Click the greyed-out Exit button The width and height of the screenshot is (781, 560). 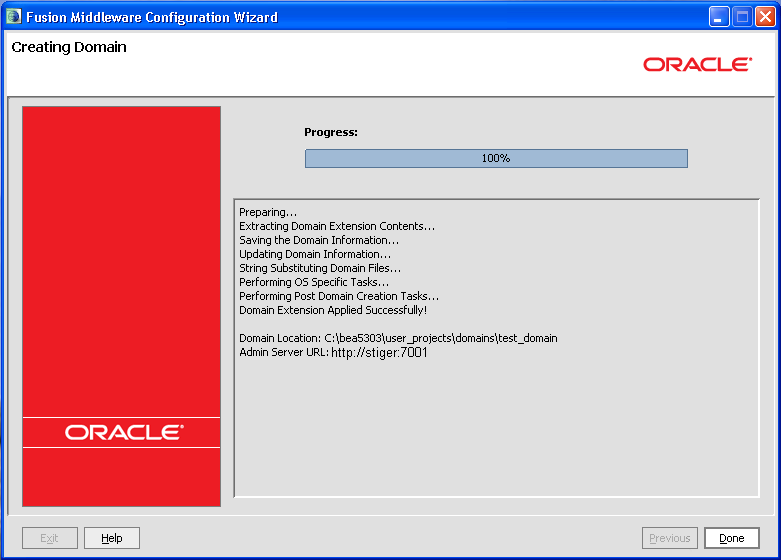click(50, 538)
